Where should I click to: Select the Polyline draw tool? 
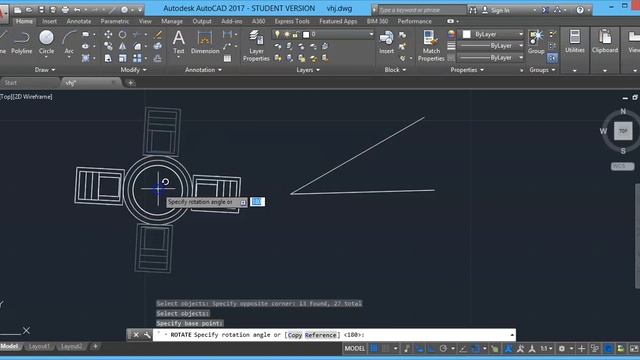(x=21, y=43)
